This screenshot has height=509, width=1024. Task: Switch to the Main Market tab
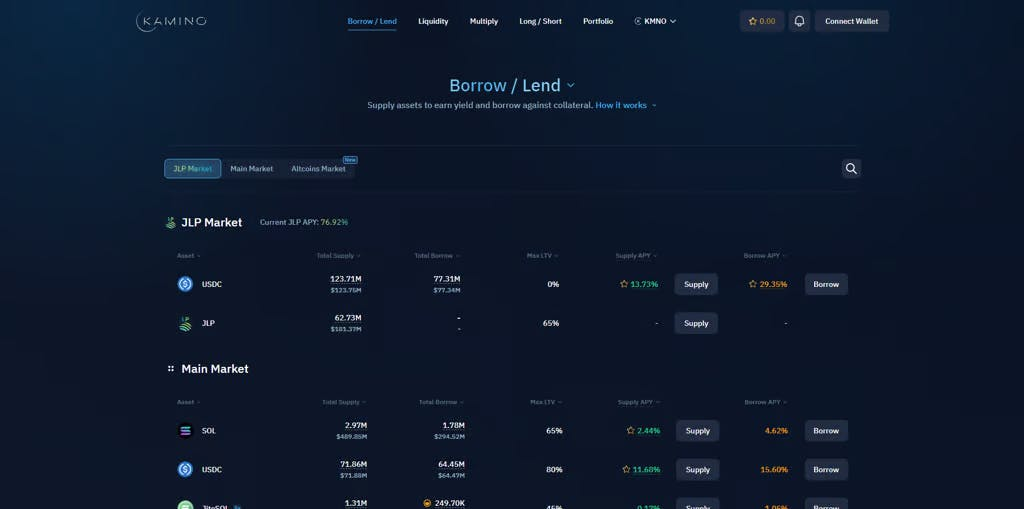251,169
